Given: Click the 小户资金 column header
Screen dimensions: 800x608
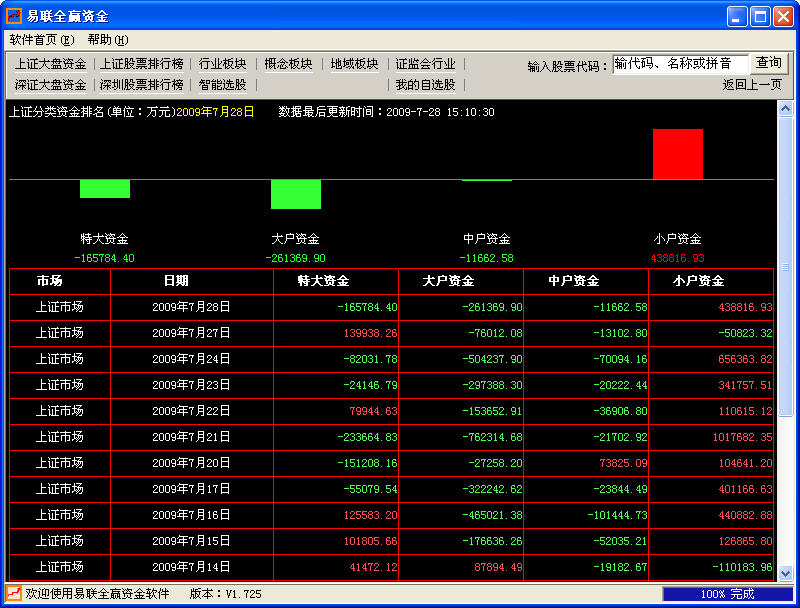Looking at the screenshot, I should 698,281.
